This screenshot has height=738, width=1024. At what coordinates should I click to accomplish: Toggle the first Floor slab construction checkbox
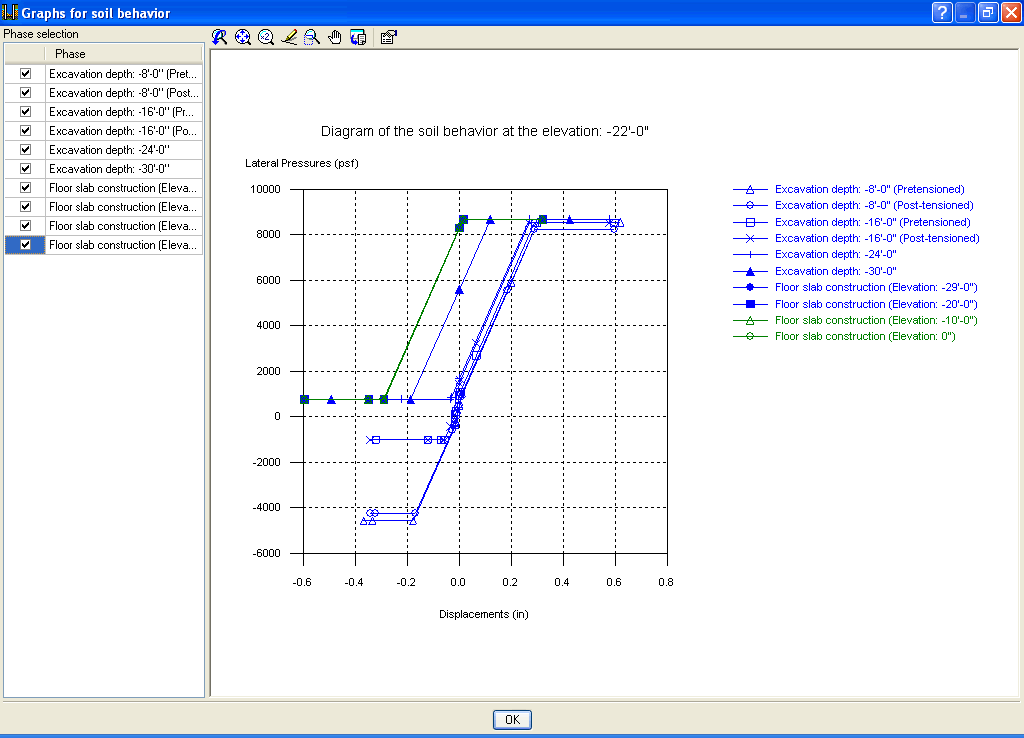[25, 187]
